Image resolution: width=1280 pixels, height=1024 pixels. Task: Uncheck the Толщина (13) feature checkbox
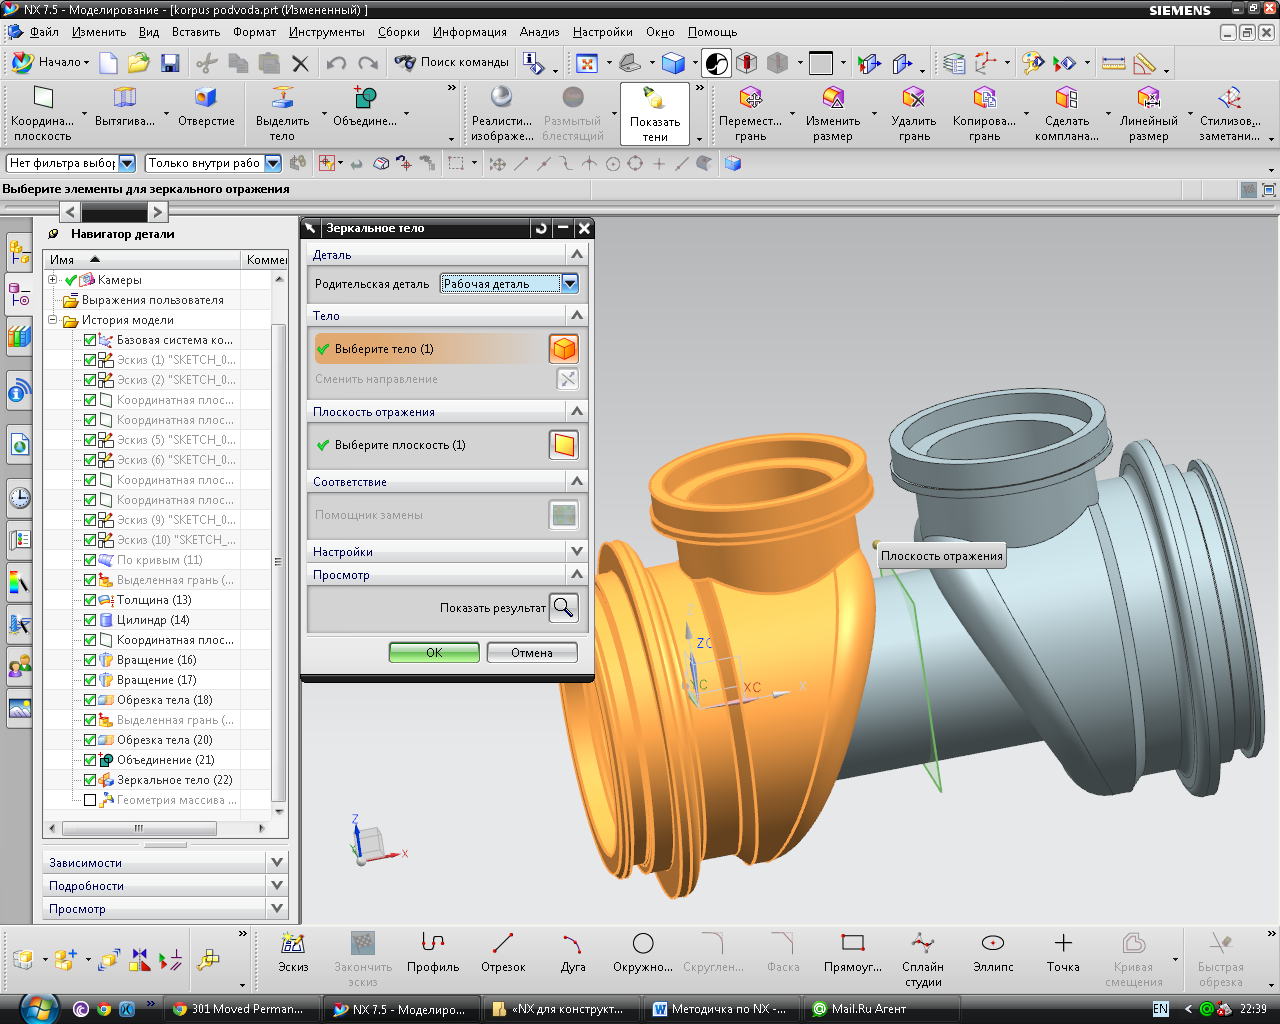tap(90, 600)
